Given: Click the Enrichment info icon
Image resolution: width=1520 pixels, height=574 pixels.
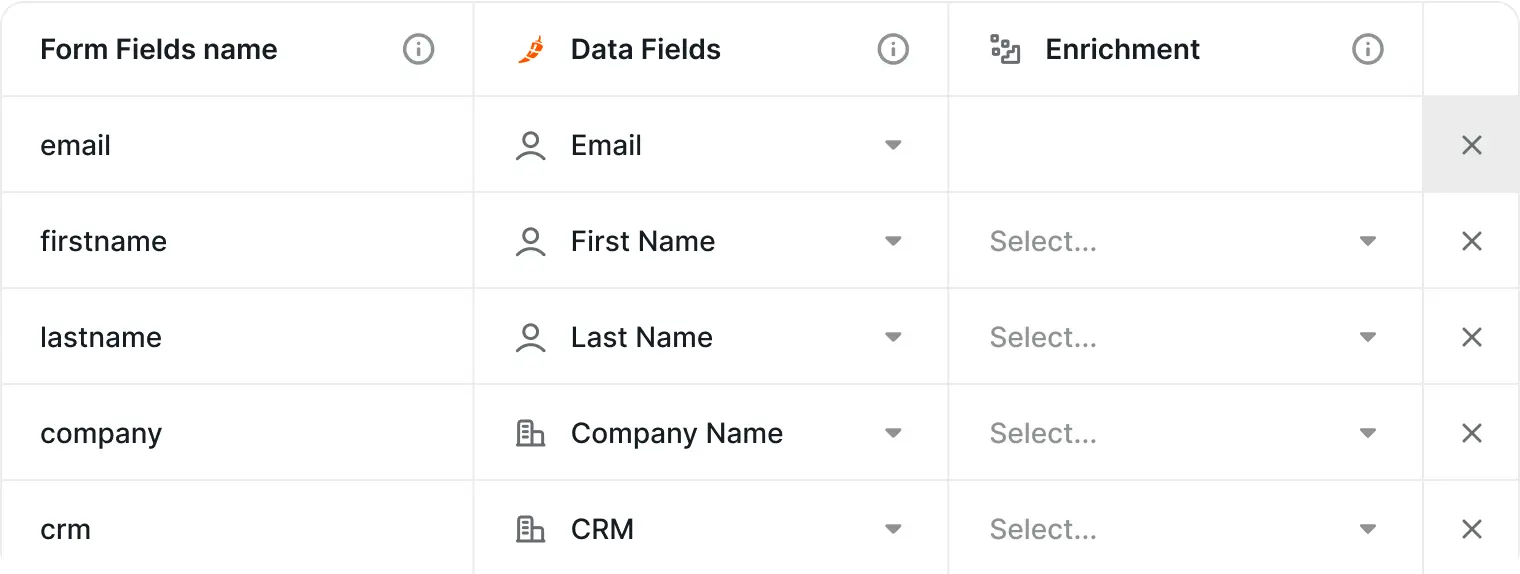Looking at the screenshot, I should [x=1367, y=49].
